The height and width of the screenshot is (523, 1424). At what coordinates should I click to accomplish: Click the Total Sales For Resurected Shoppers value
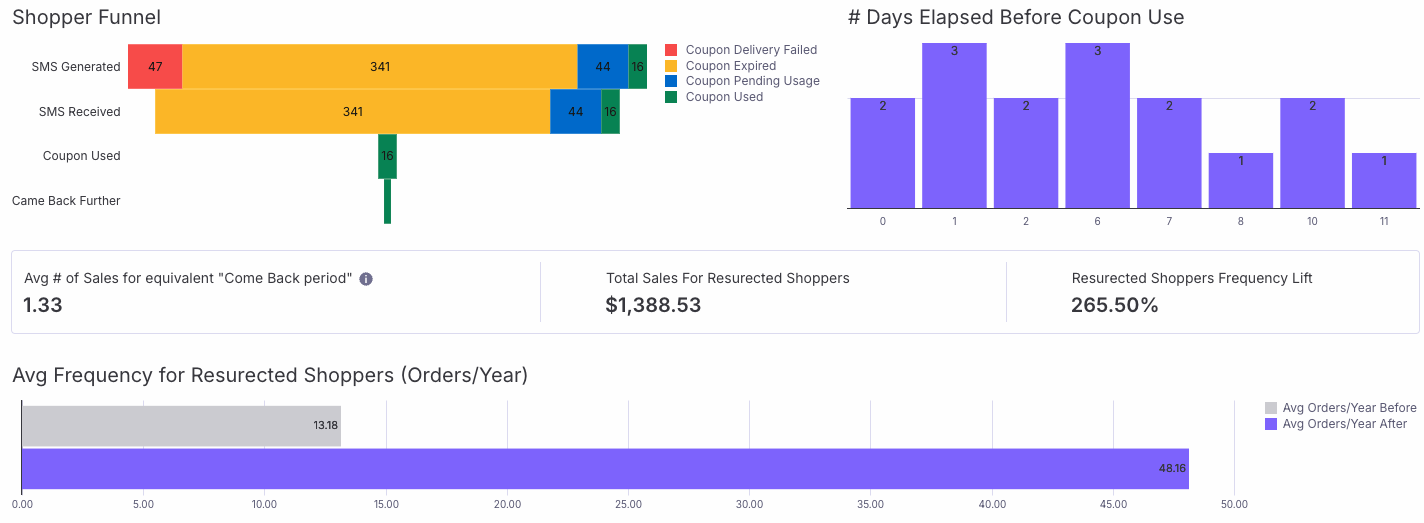653,305
